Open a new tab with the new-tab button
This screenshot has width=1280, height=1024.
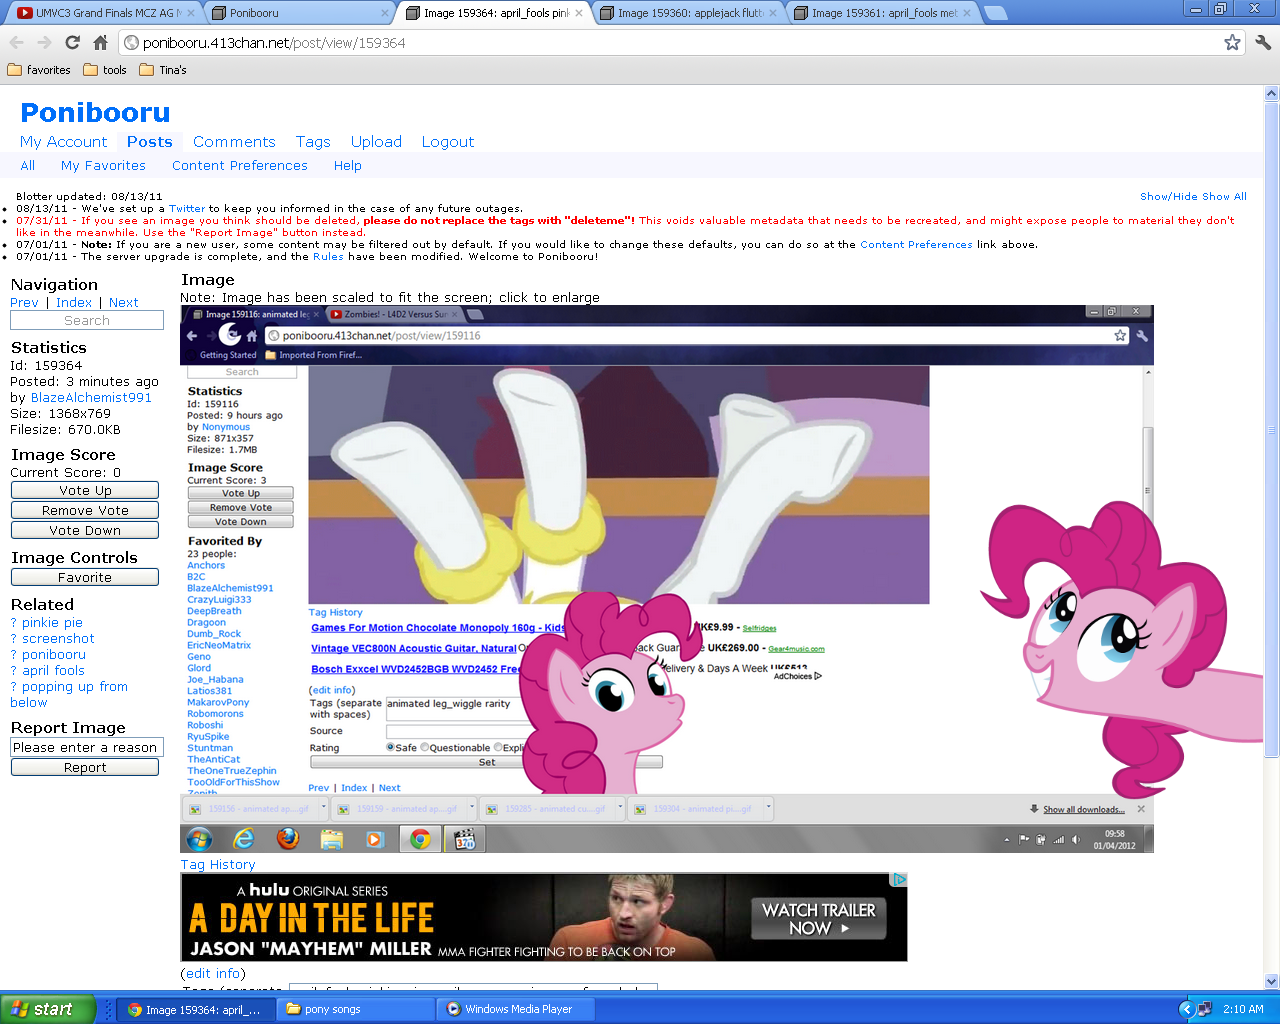[995, 13]
